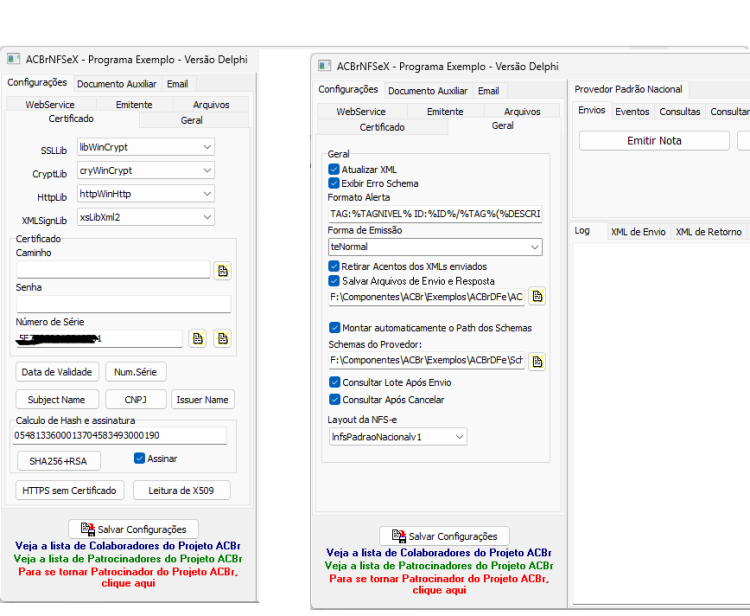Click the browse icon beside the Caminho field
The image size is (750, 616).
tap(222, 271)
